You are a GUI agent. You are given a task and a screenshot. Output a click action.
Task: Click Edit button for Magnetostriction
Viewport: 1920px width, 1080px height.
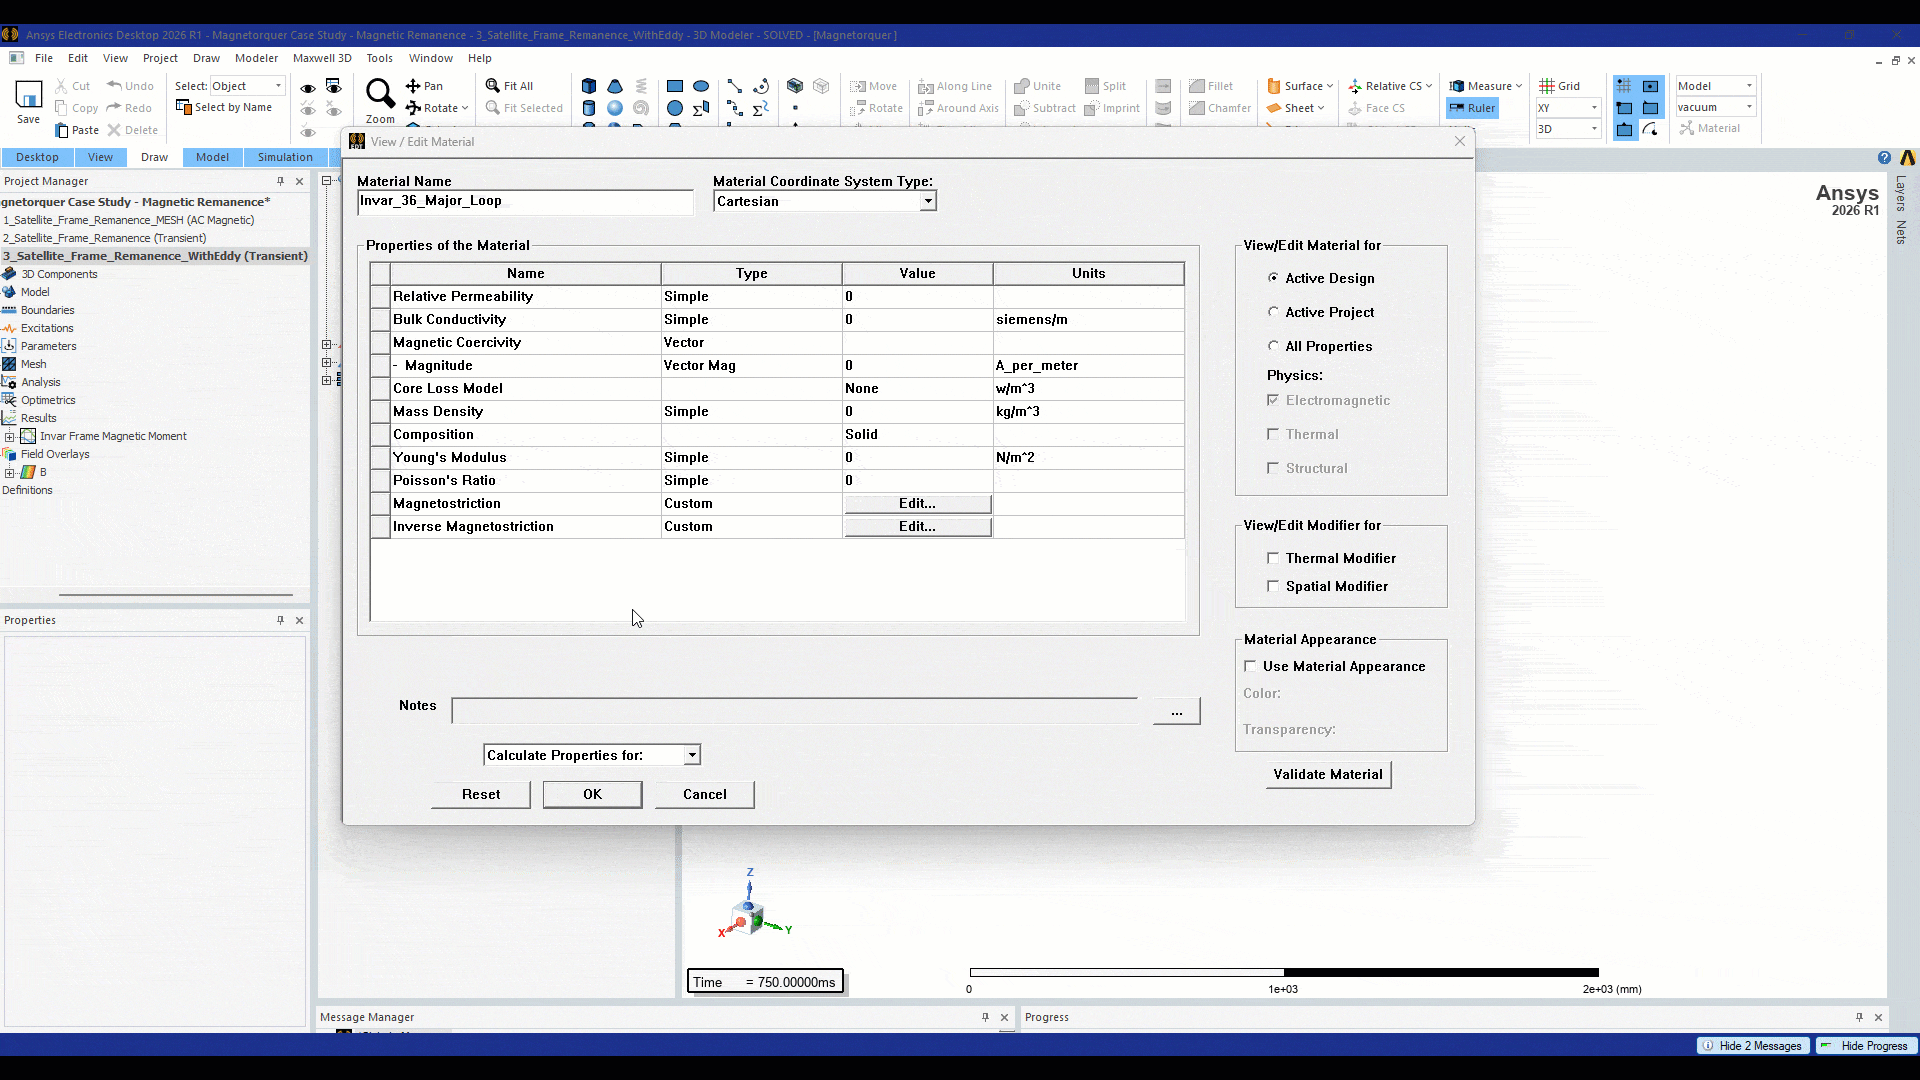point(917,503)
